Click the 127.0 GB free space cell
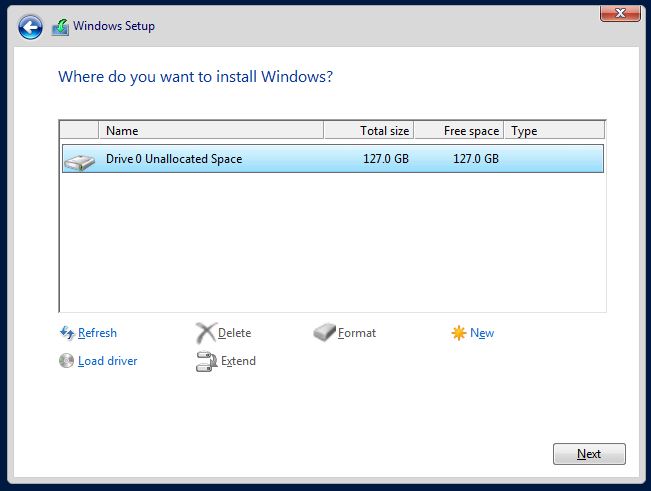This screenshot has height=491, width=651. [476, 159]
